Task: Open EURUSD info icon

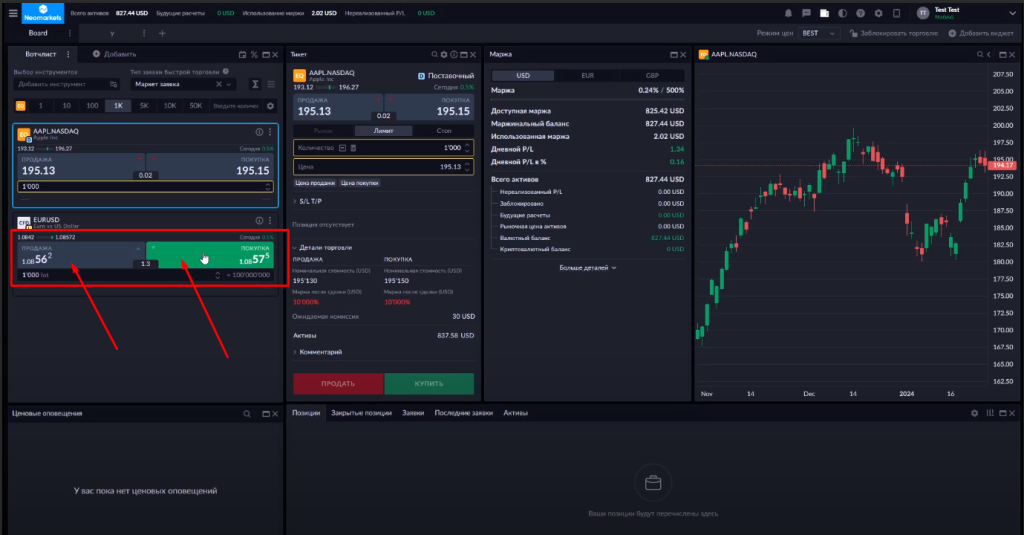Action: 259,221
